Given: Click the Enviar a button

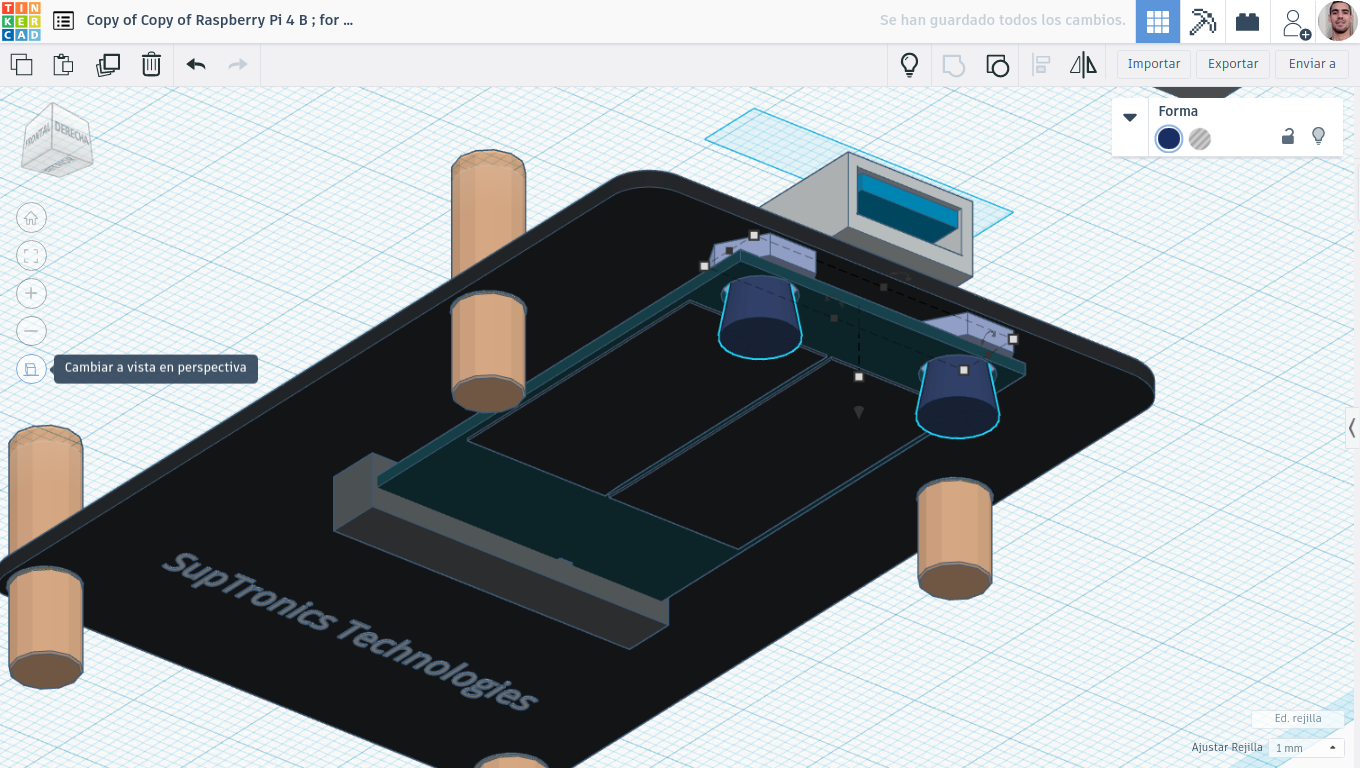Looking at the screenshot, I should click(1312, 64).
